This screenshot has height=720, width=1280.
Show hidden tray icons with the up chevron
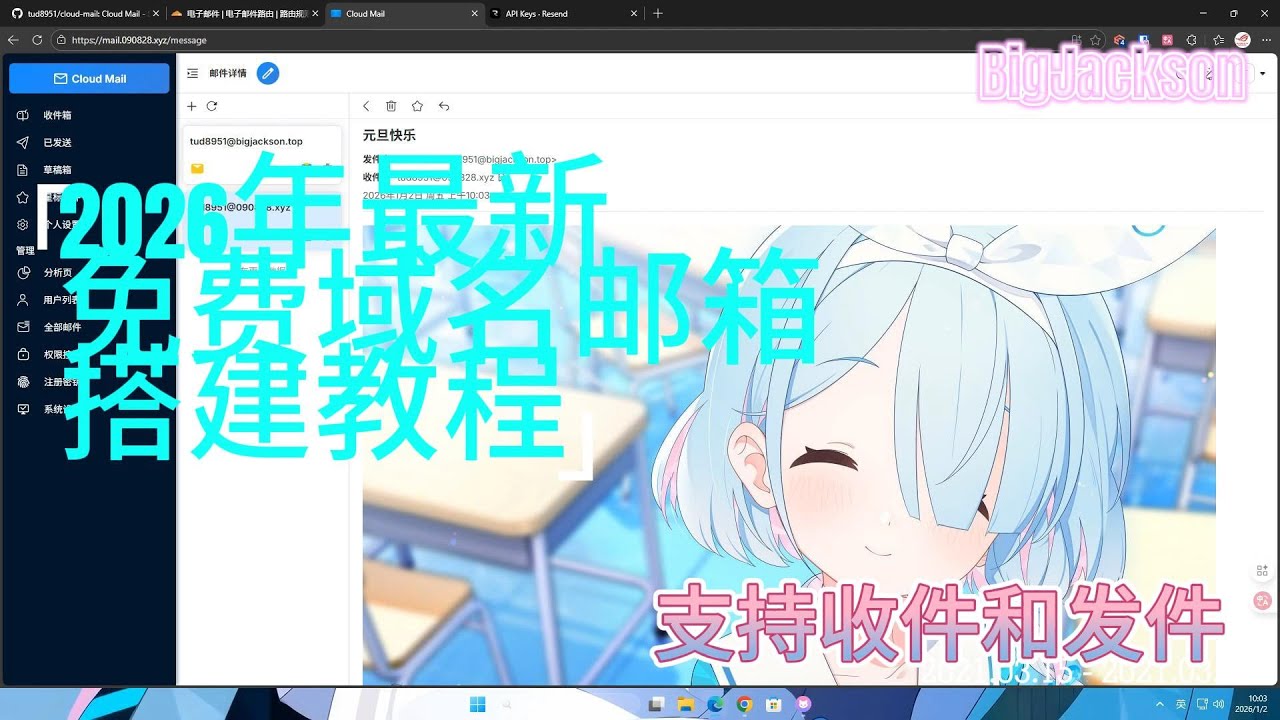pyautogui.click(x=1162, y=704)
